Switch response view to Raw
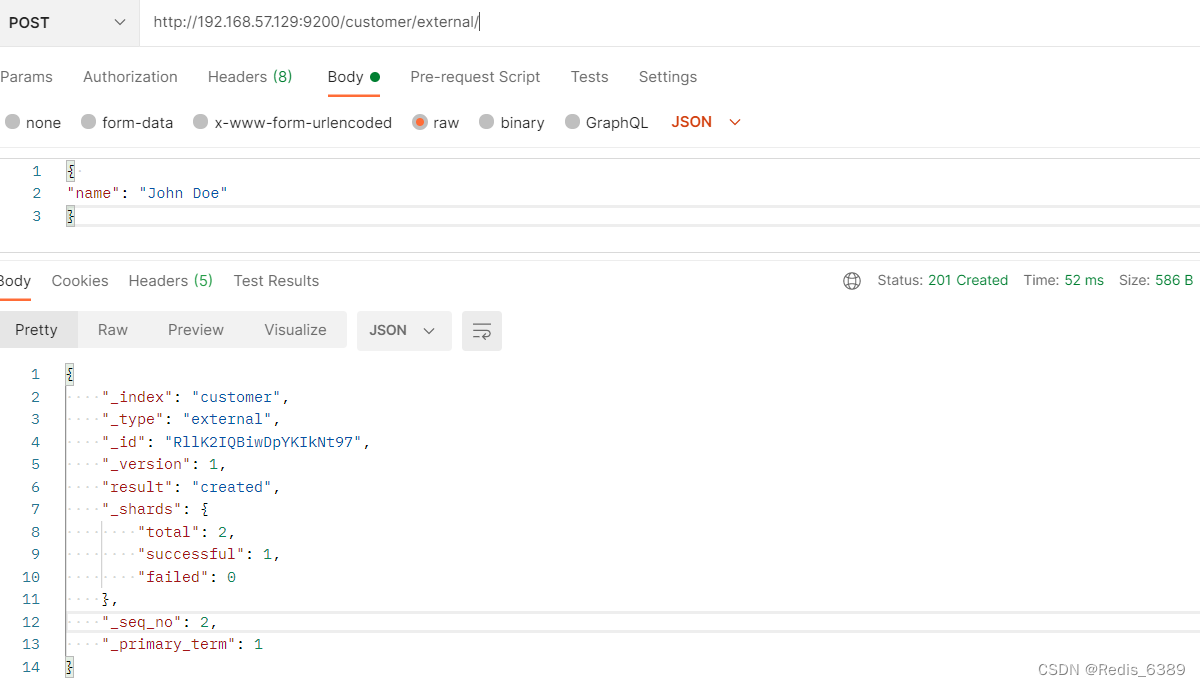Viewport: 1200px width, 686px height. [113, 330]
